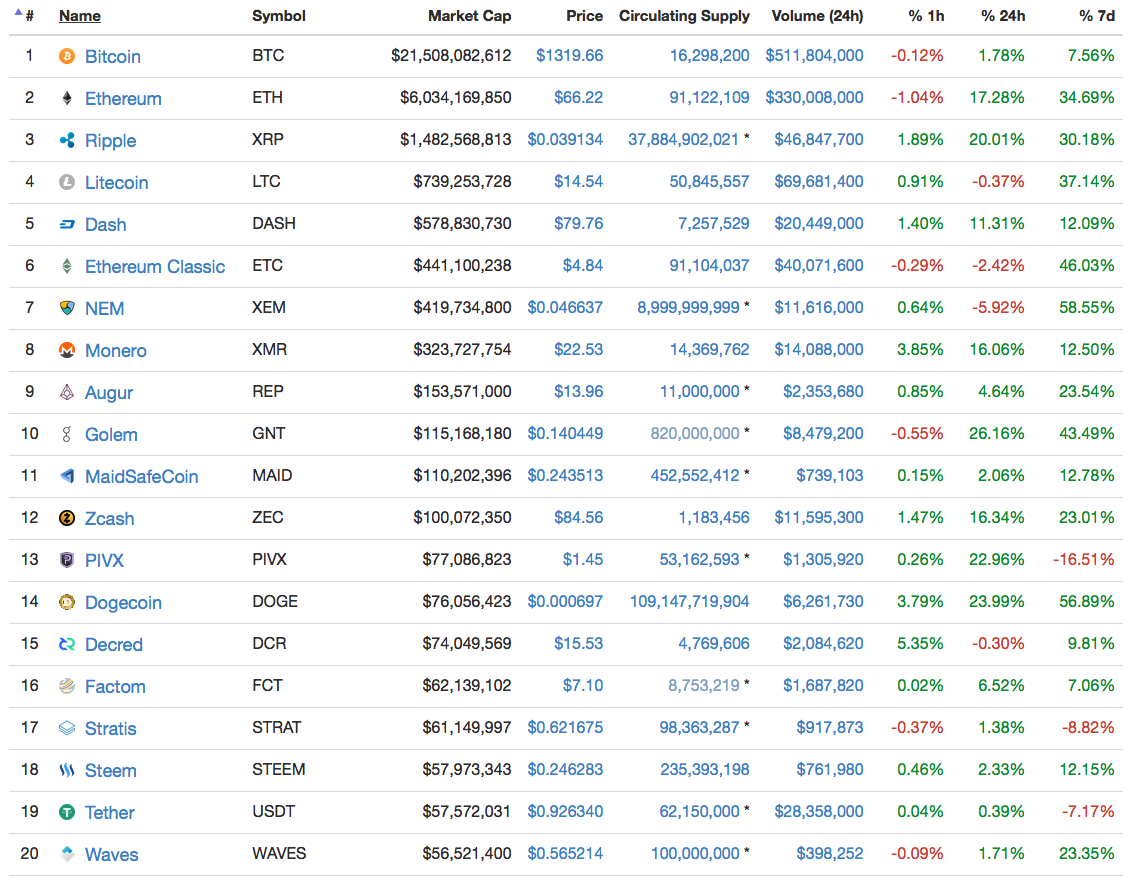Click Factom supply 8,753,219
Image resolution: width=1135 pixels, height=881 pixels.
[704, 686]
